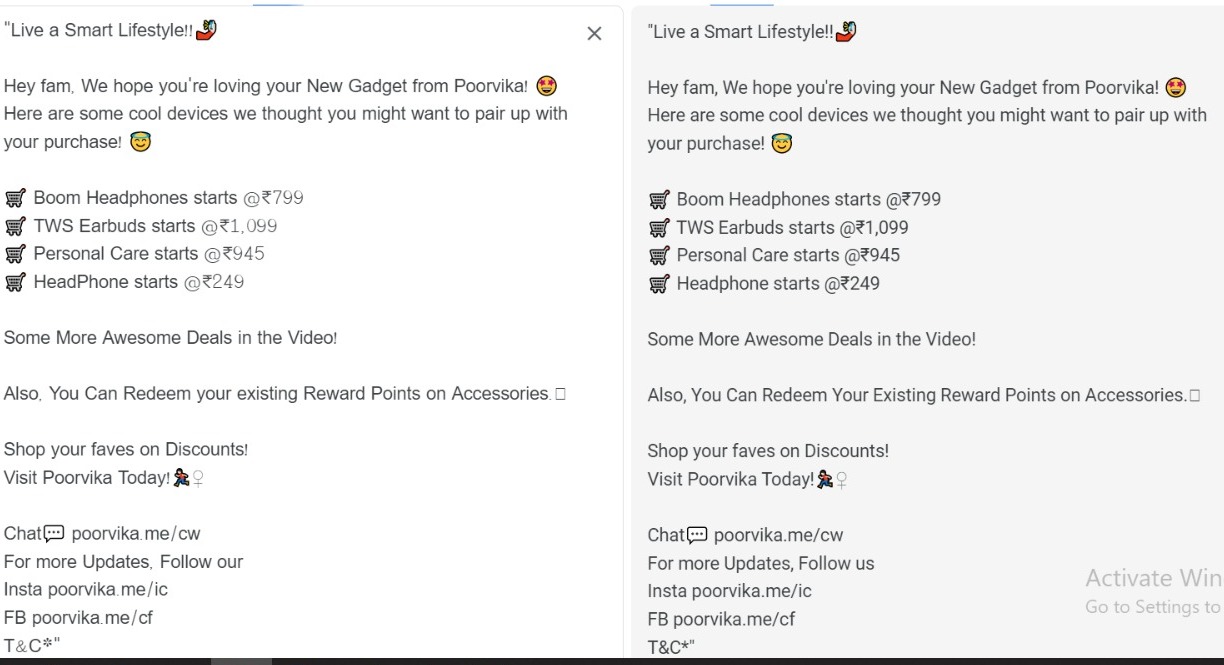Click cart icon beside left panel's Boom Headphones
This screenshot has width=1224, height=665.
[15, 198]
